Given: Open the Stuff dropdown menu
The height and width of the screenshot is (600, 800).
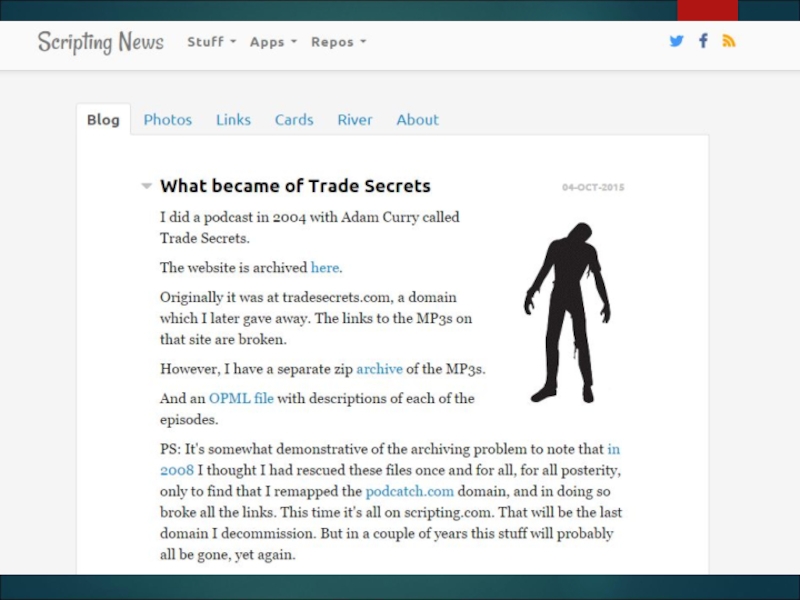Looking at the screenshot, I should pos(211,42).
